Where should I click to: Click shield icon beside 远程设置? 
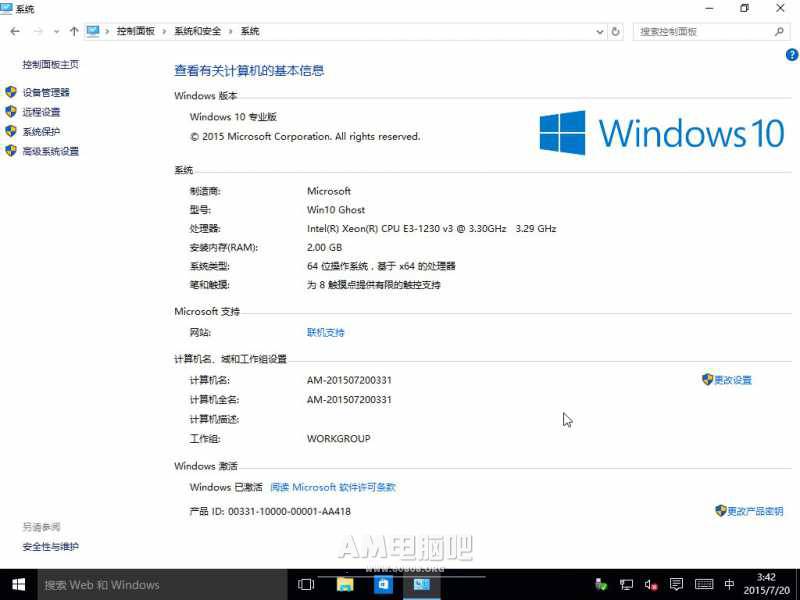click(x=11, y=112)
